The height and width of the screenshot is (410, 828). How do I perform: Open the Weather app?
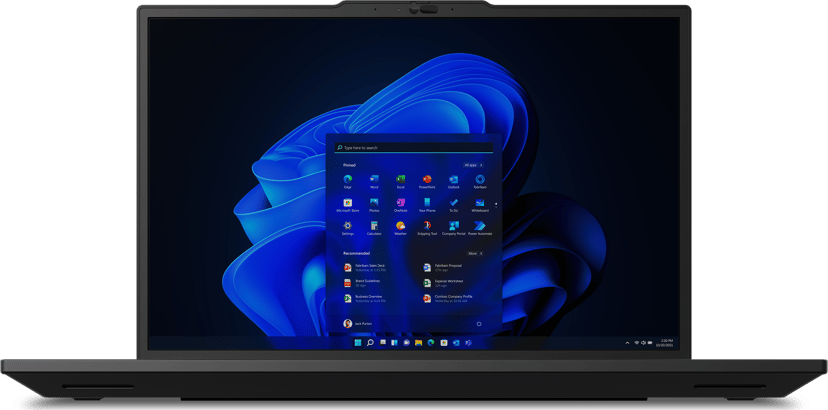pos(401,228)
